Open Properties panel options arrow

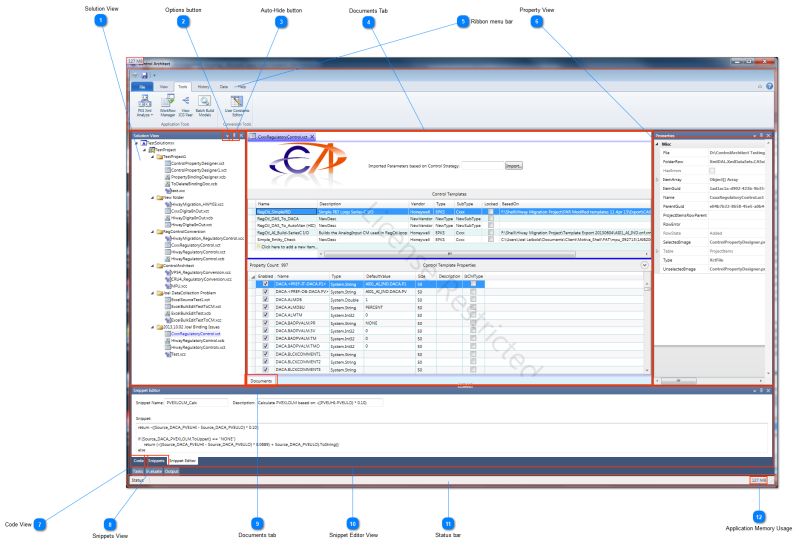(755, 136)
